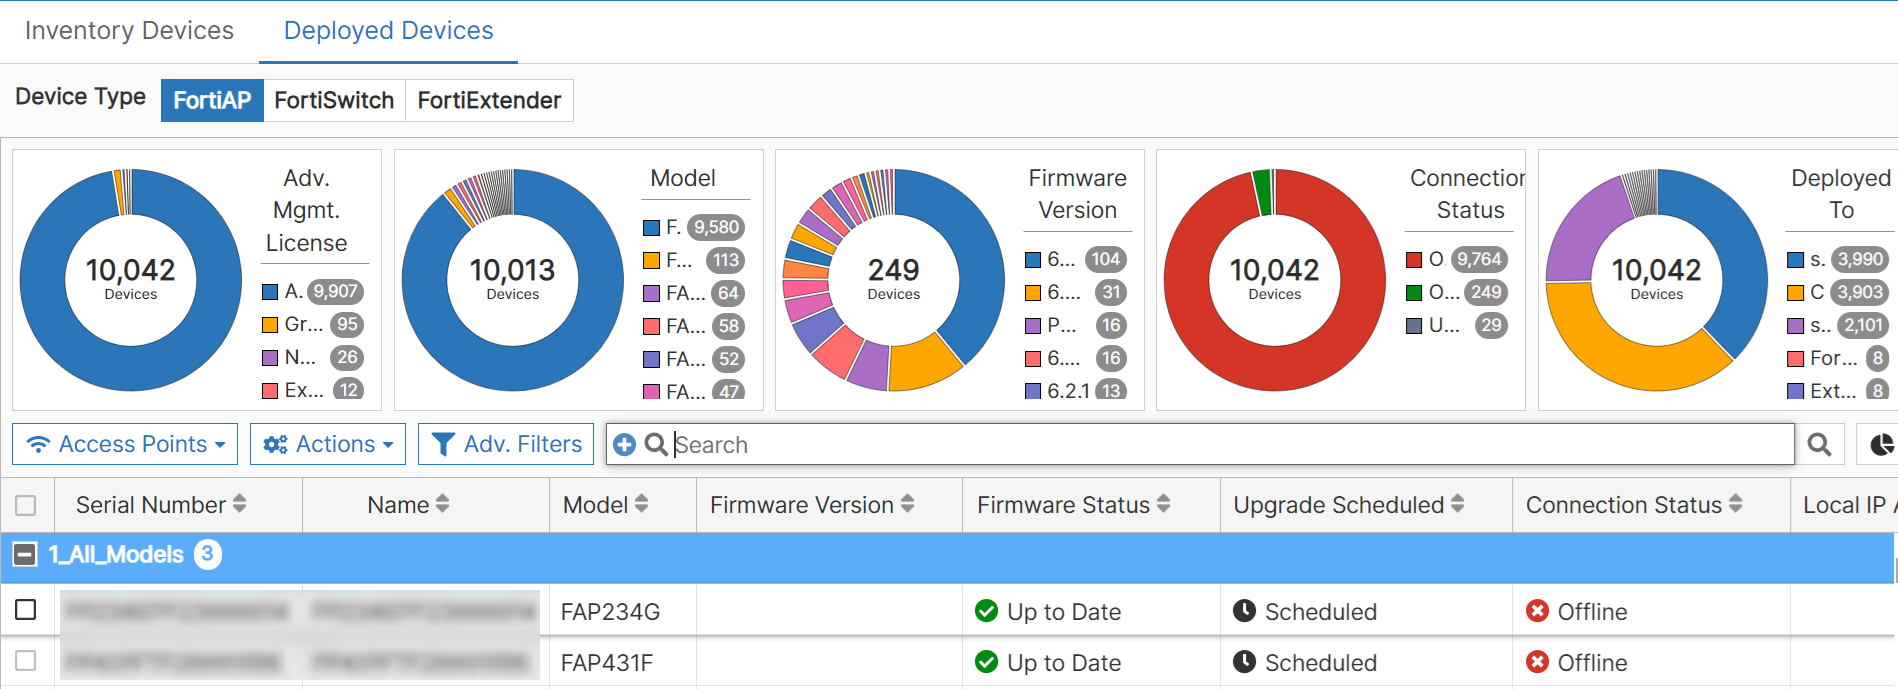
Task: Check the FAP234G row checkbox
Action: point(26,609)
